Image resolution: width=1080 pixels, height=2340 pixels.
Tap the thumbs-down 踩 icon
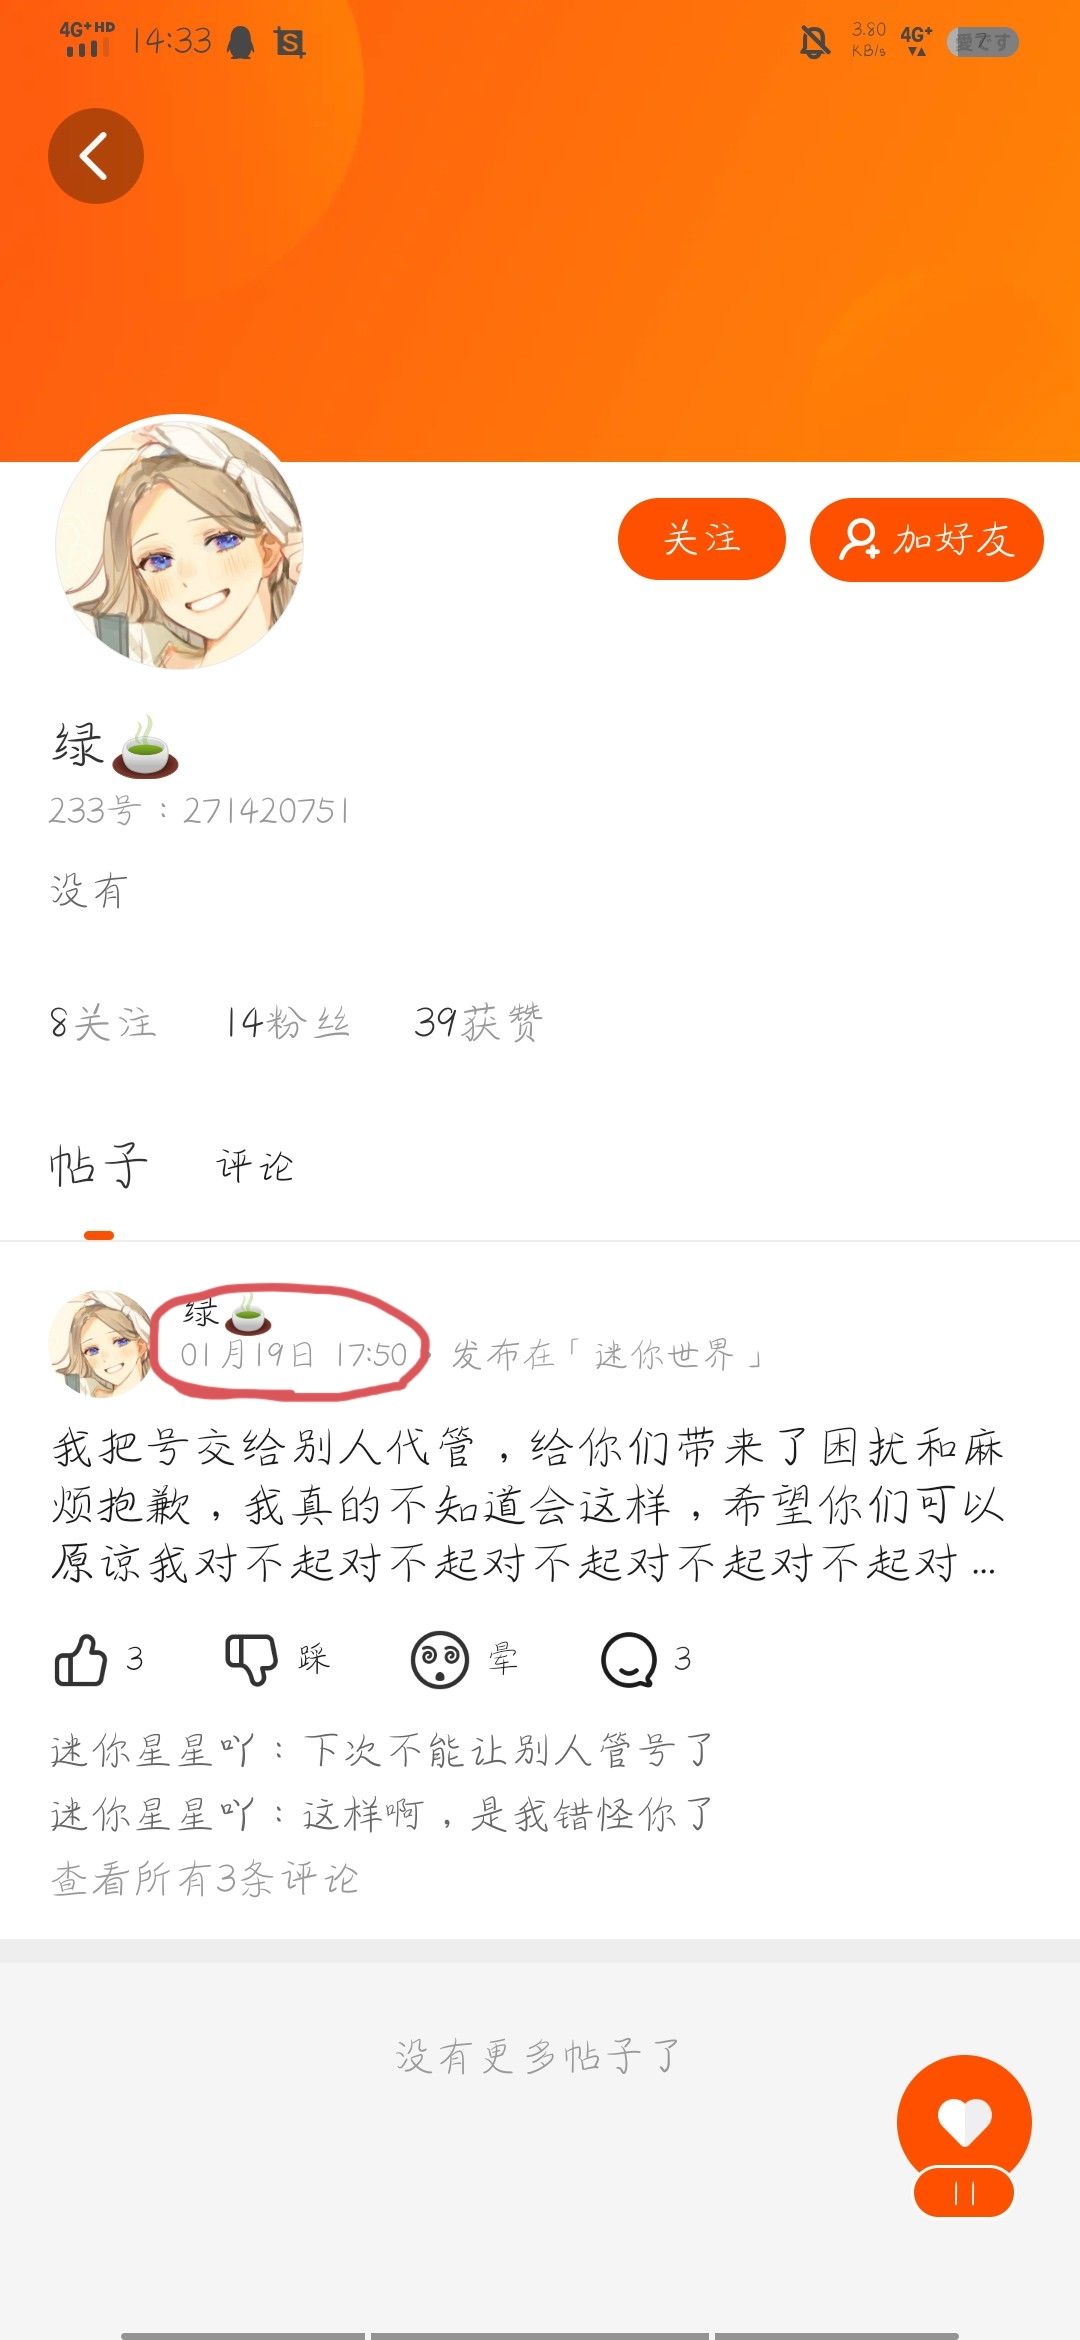[251, 1660]
